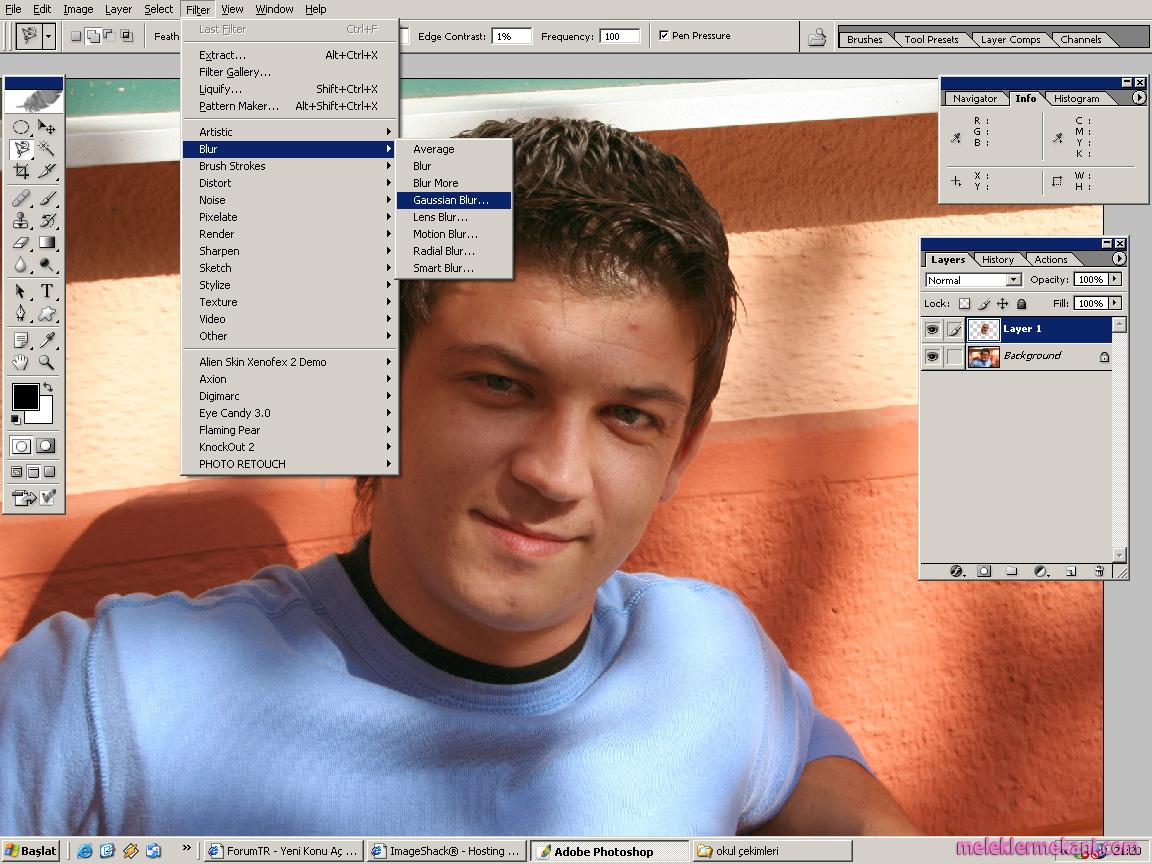1152x864 pixels.
Task: Select the Crop tool
Action: coord(21,171)
